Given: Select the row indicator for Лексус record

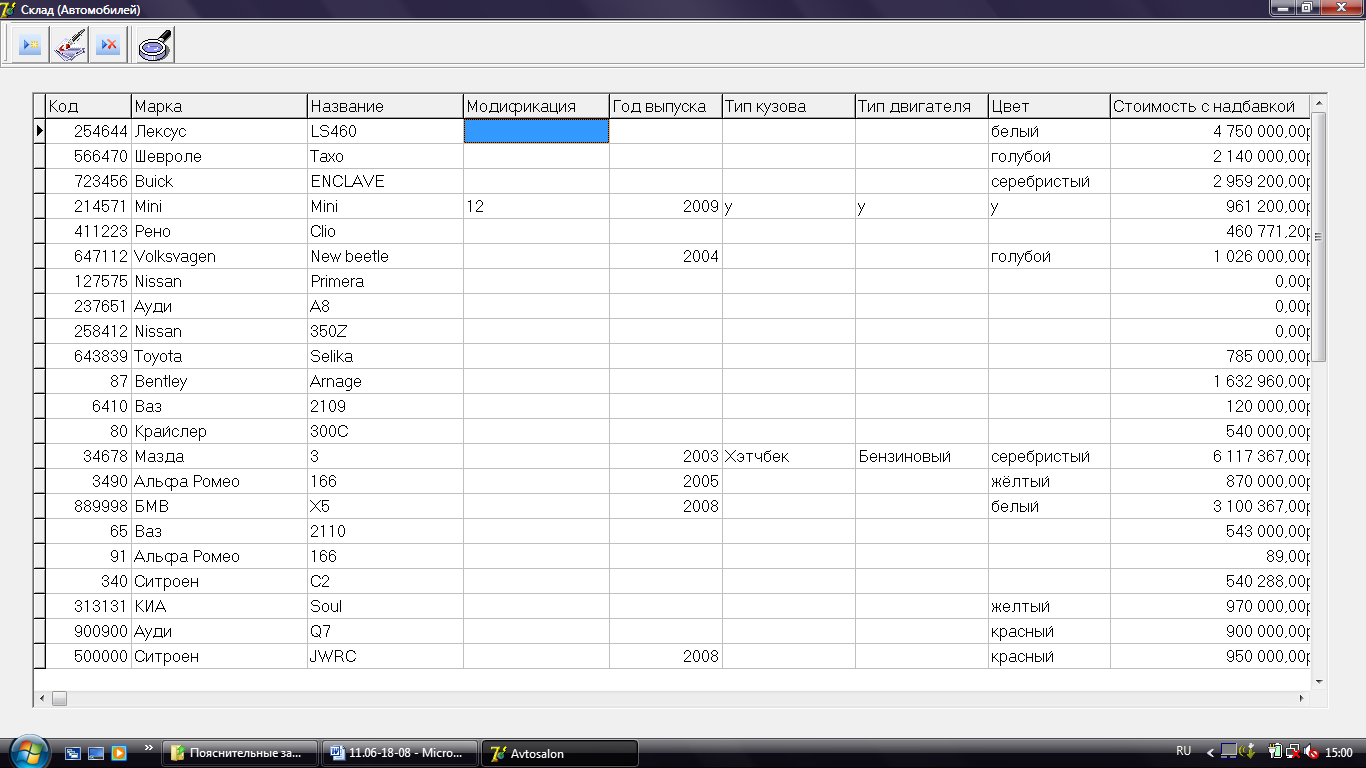Looking at the screenshot, I should point(40,131).
